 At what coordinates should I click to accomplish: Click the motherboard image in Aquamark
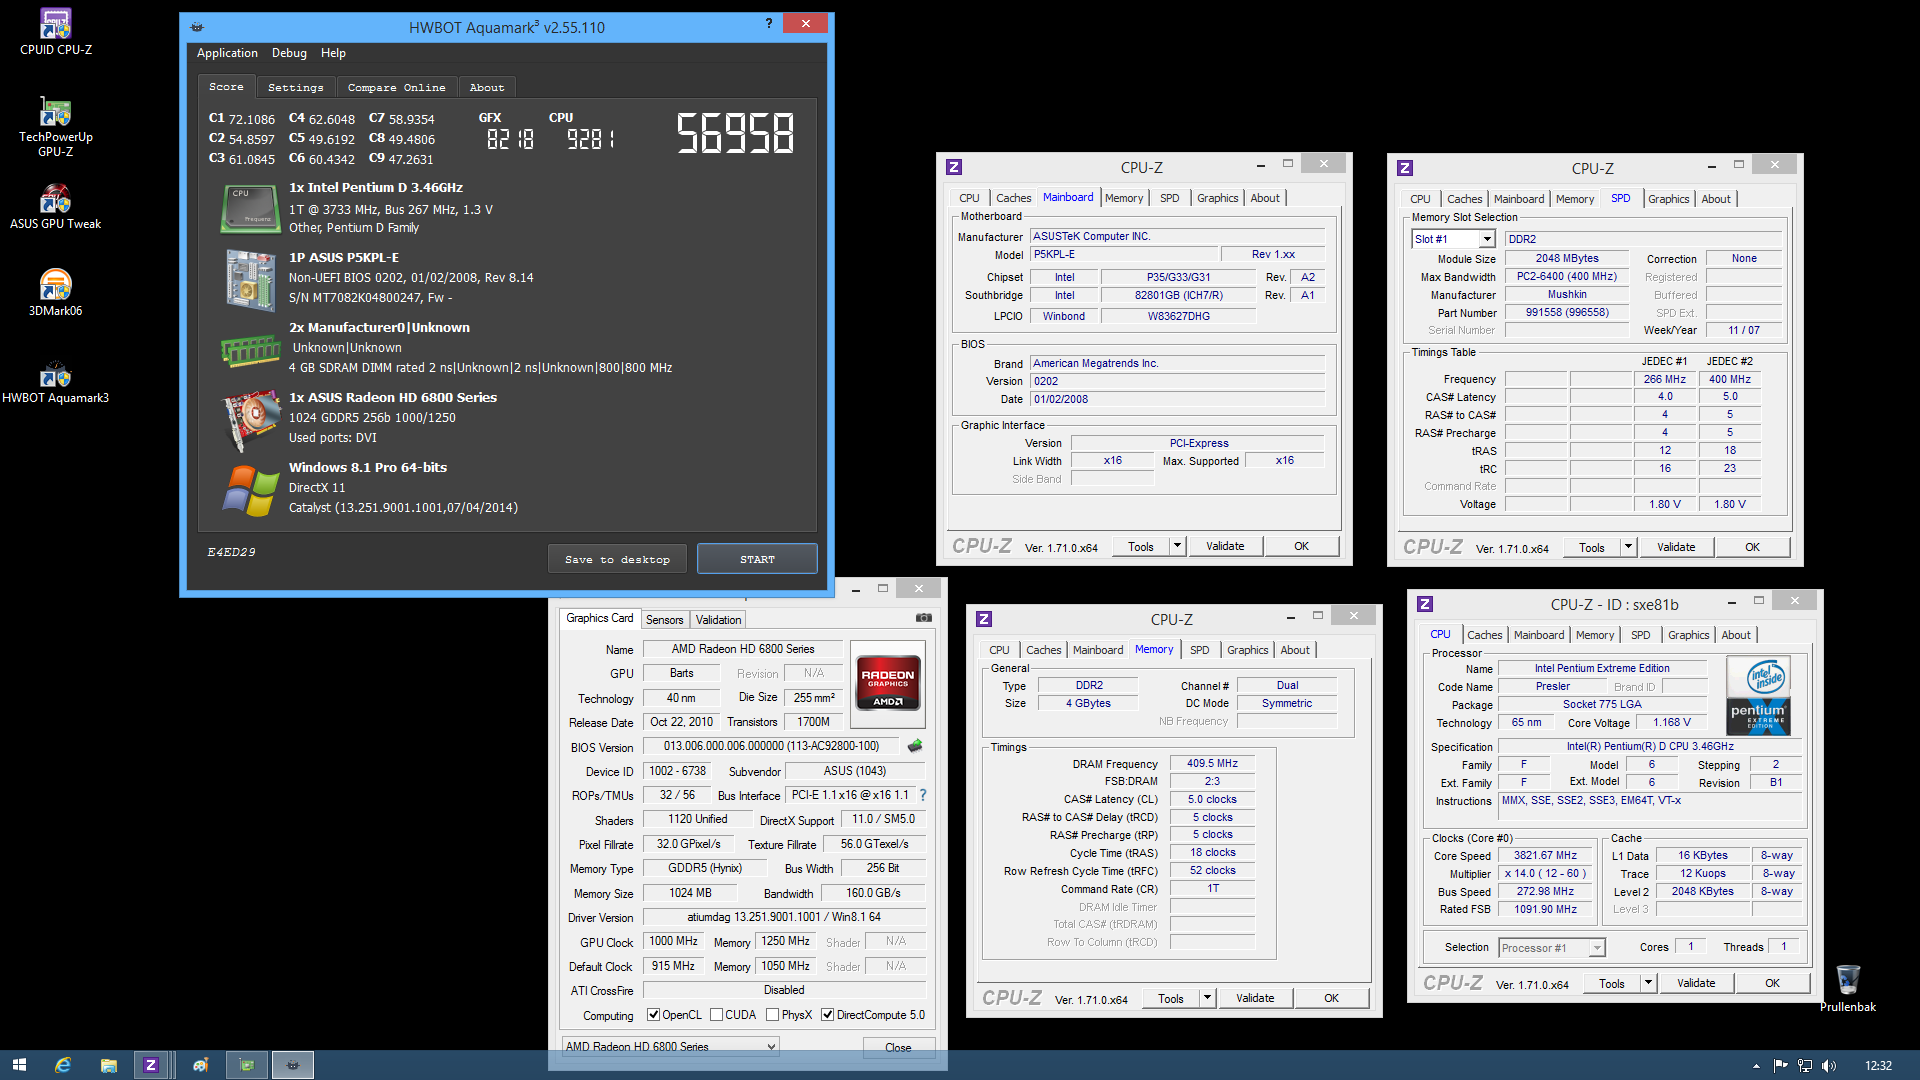pos(251,279)
